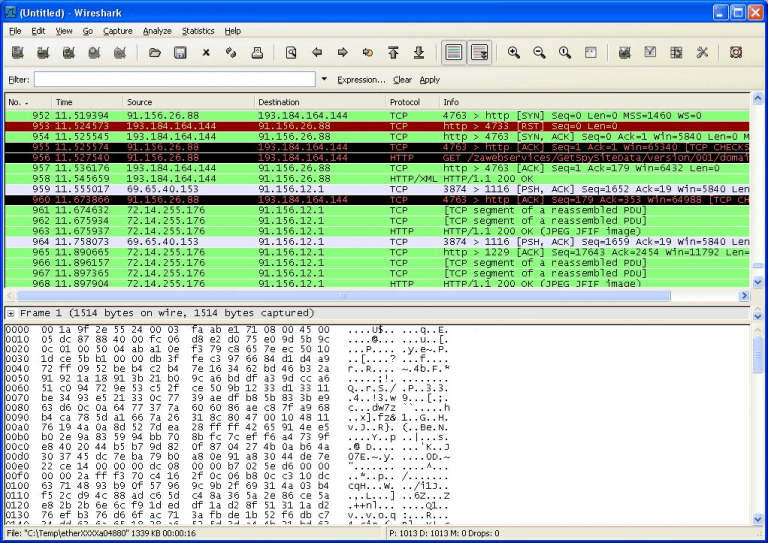
Task: Open the Analyze menu
Action: [157, 31]
